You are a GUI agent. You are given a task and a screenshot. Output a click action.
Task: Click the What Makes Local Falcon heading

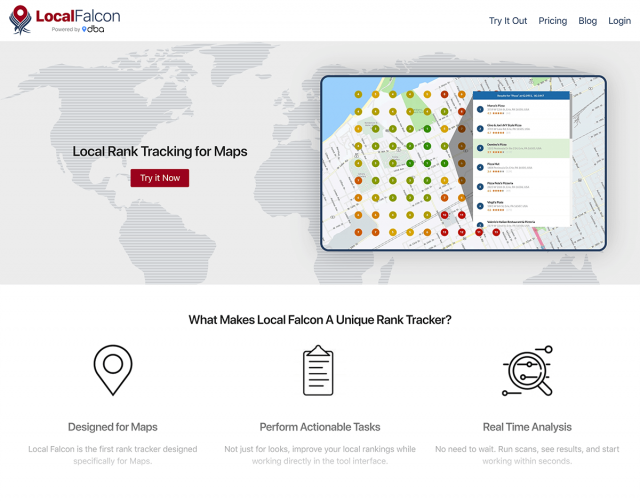(x=320, y=320)
